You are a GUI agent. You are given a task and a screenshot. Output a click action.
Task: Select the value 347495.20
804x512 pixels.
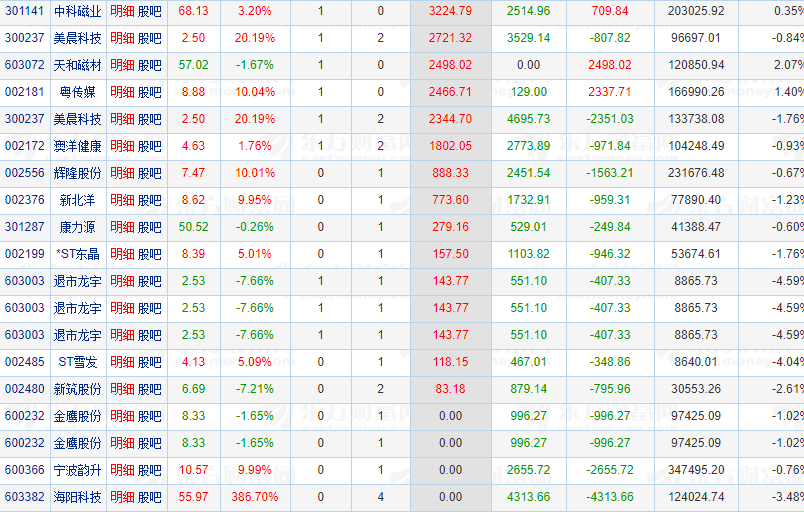tap(696, 470)
